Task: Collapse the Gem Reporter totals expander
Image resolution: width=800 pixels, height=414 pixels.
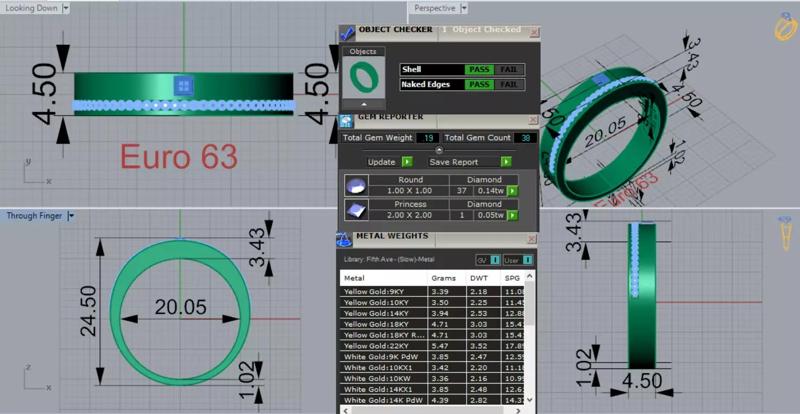Action: click(x=439, y=150)
